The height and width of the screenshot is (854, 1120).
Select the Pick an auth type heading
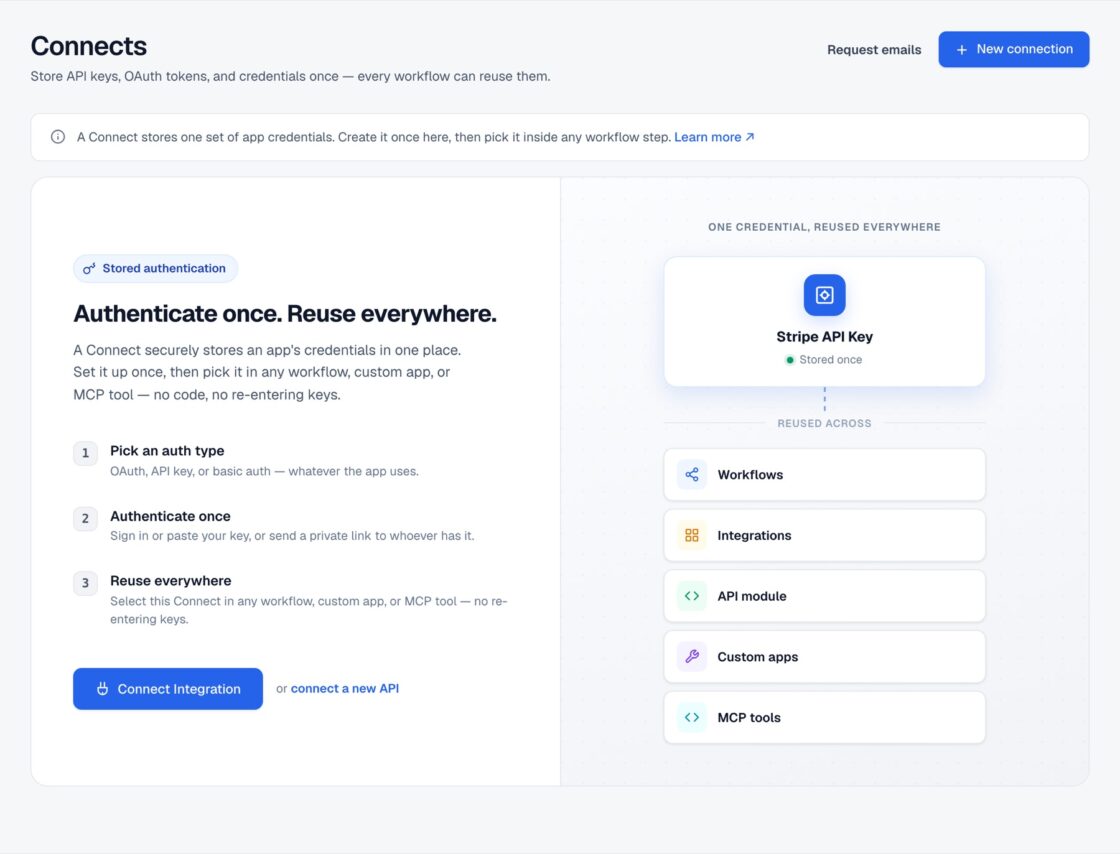(x=167, y=451)
